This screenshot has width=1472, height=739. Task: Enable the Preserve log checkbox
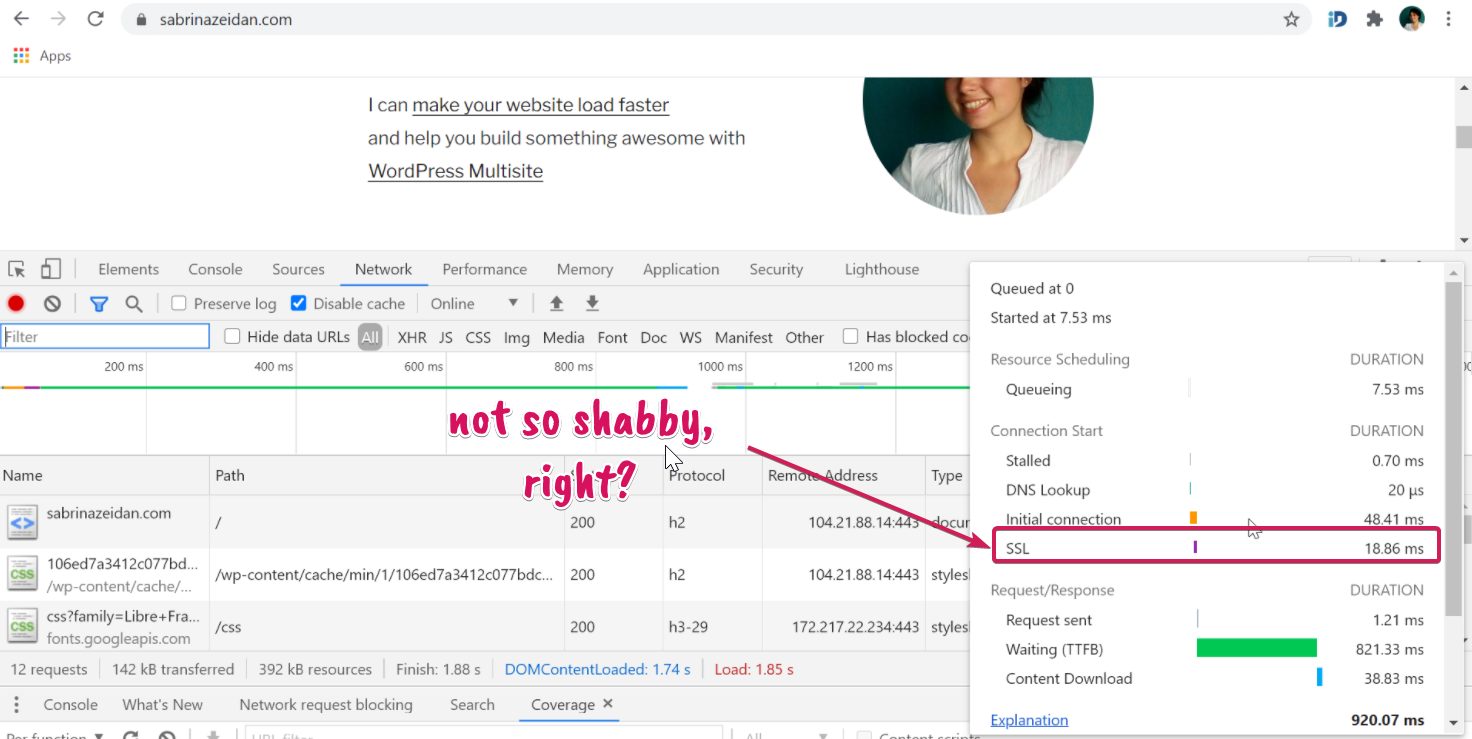coord(179,304)
